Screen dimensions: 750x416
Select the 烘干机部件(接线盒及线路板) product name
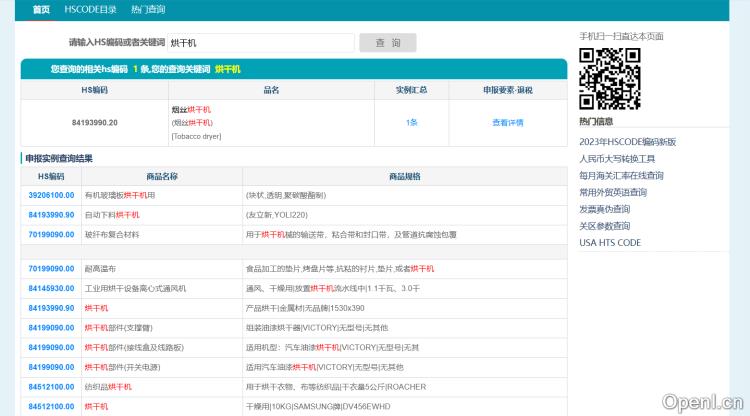point(134,347)
